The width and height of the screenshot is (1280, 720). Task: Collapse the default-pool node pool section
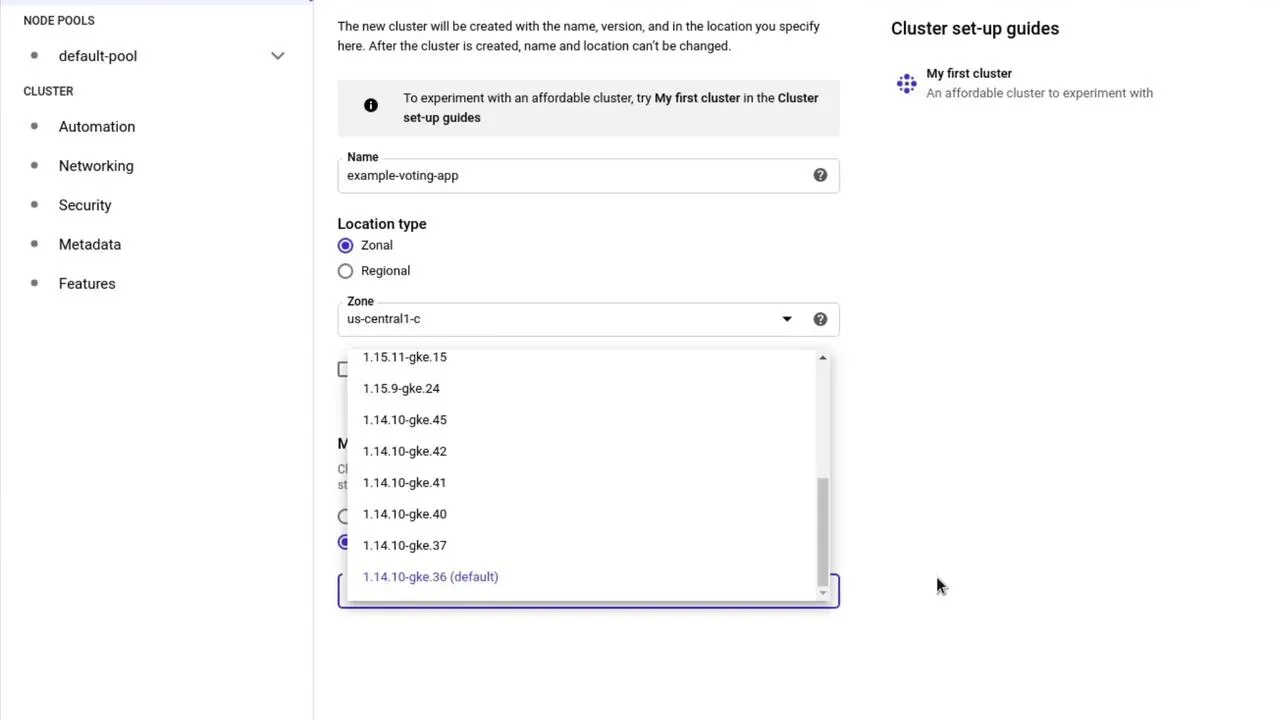point(277,56)
